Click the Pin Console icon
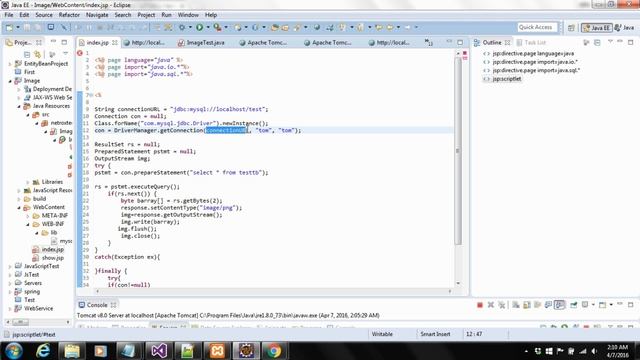This screenshot has height=360, width=640. click(x=574, y=305)
